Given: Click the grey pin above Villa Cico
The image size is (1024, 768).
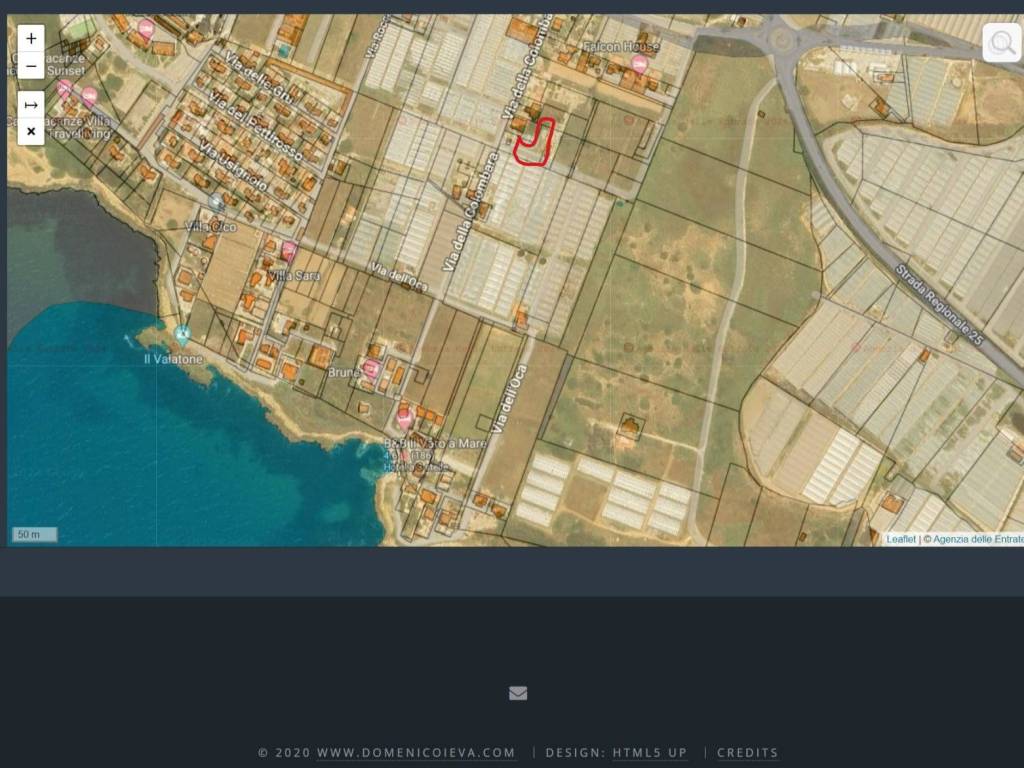Looking at the screenshot, I should pos(216,203).
